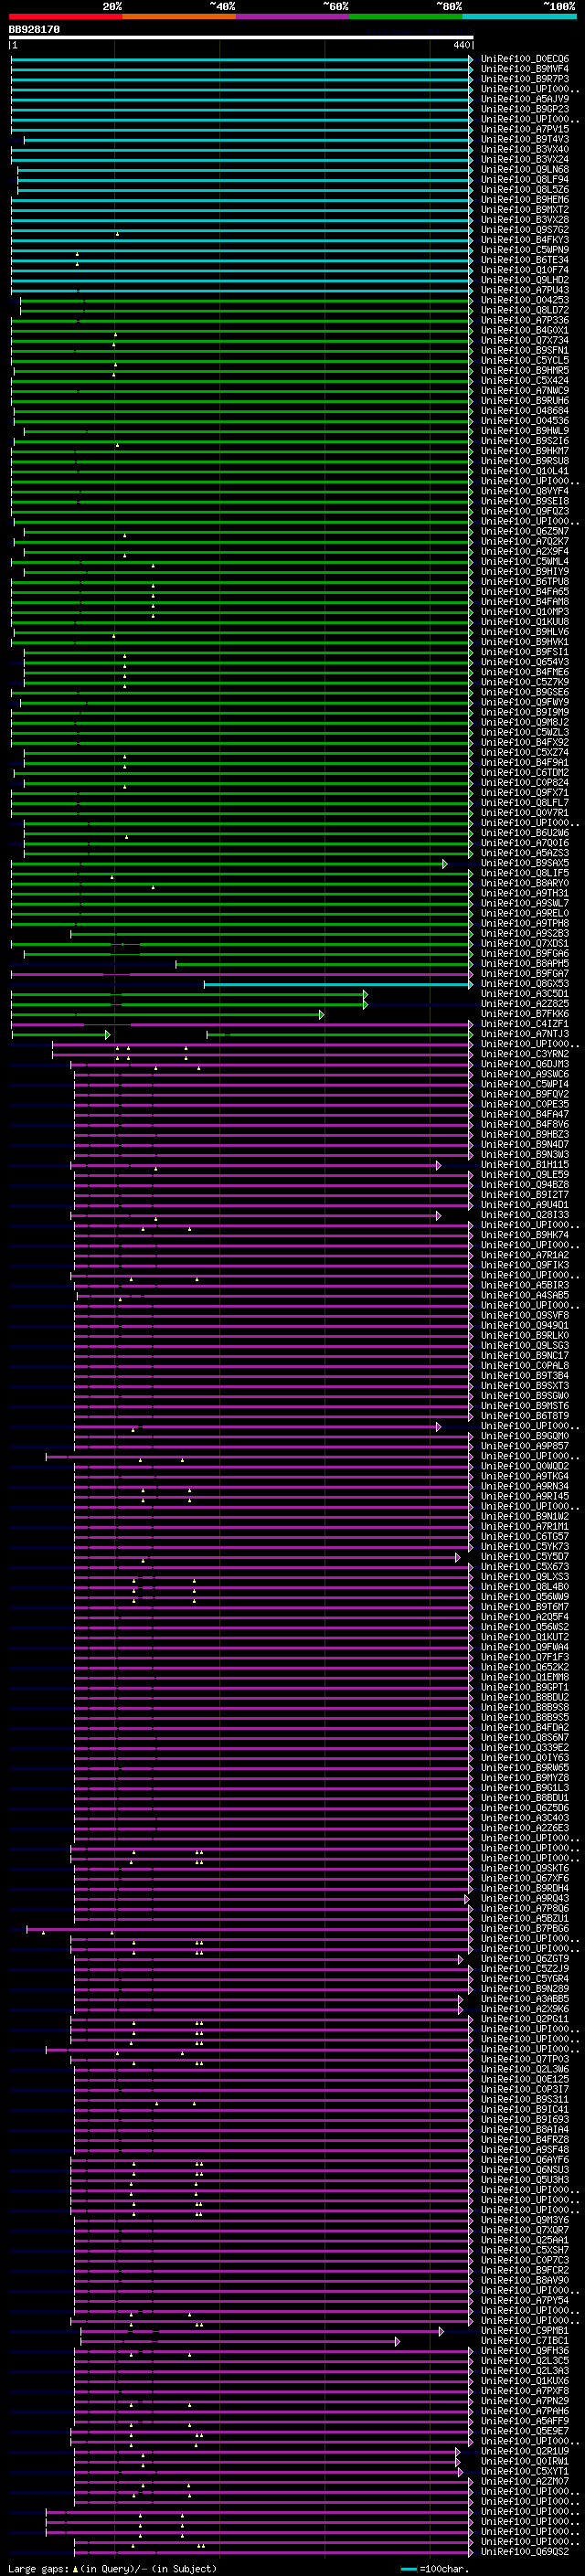585x2576 pixels.
Task: Select the UniRef100_B1H115 label
Action: tap(525, 1164)
